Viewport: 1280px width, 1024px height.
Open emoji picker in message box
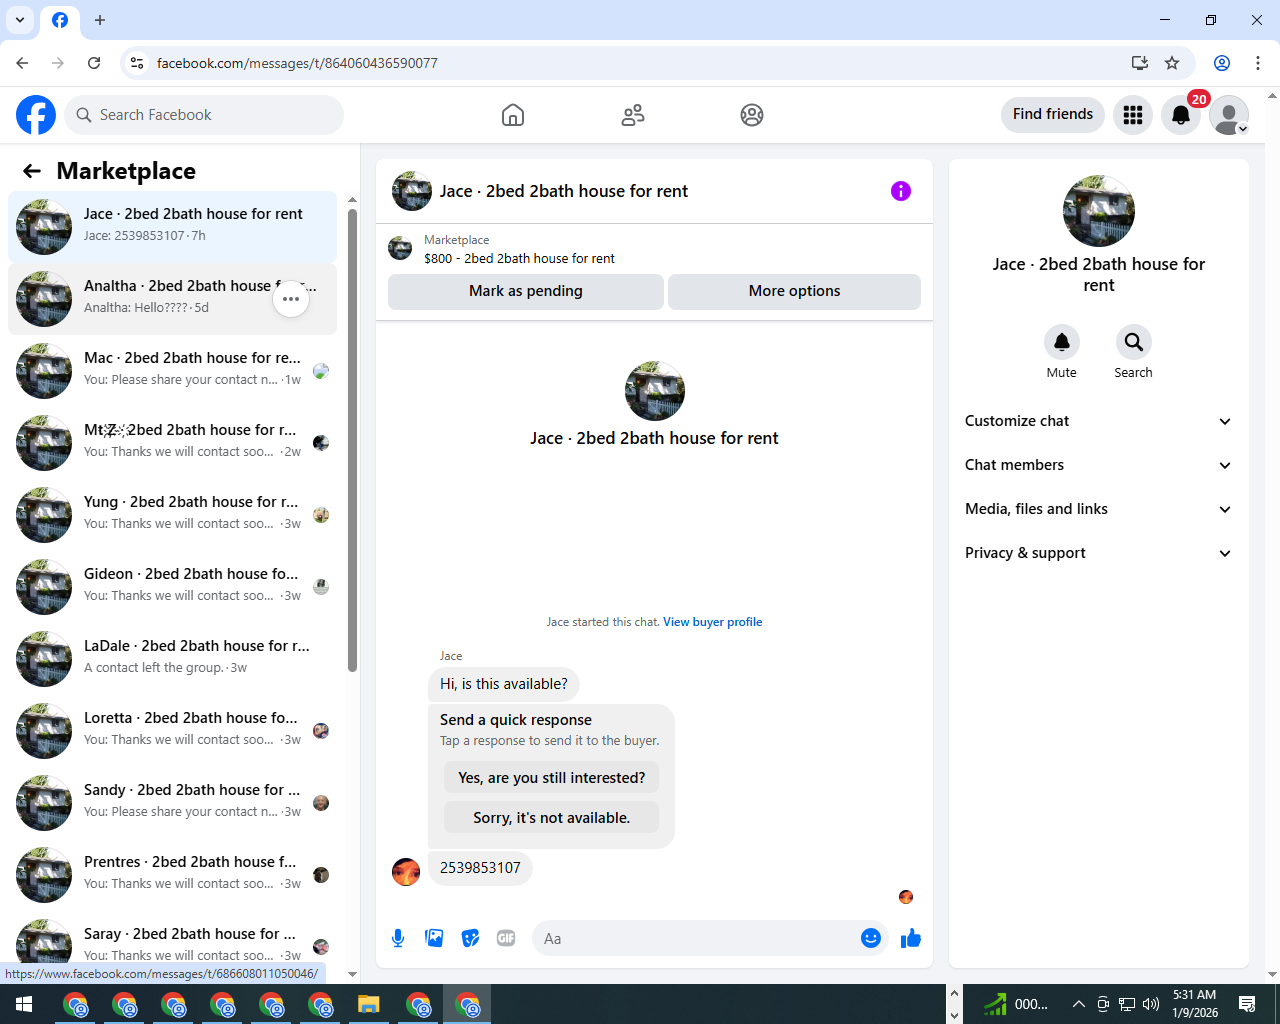coord(871,938)
